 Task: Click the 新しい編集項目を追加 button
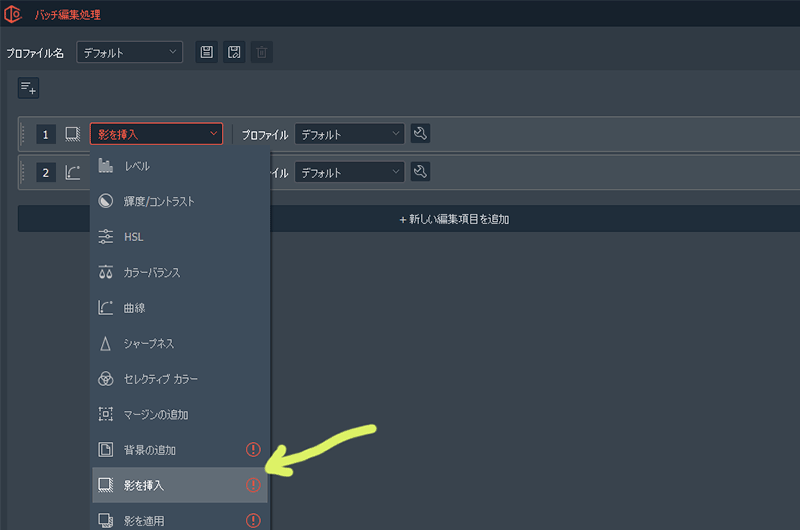[x=455, y=218]
